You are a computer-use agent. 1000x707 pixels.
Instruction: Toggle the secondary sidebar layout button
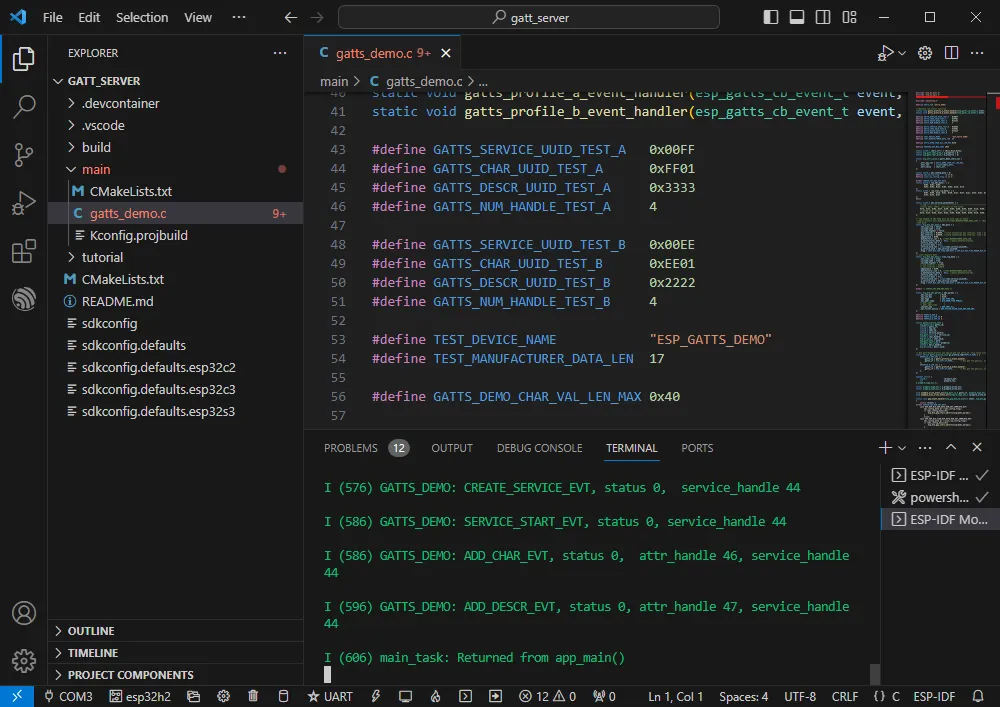822,17
